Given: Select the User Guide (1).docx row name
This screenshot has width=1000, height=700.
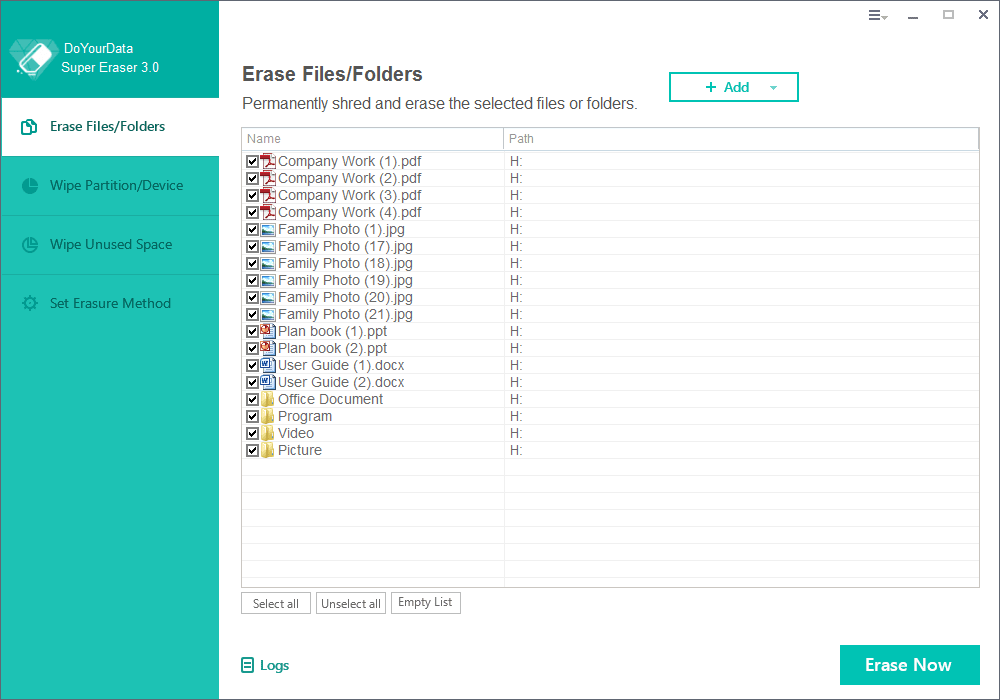Looking at the screenshot, I should tap(341, 365).
